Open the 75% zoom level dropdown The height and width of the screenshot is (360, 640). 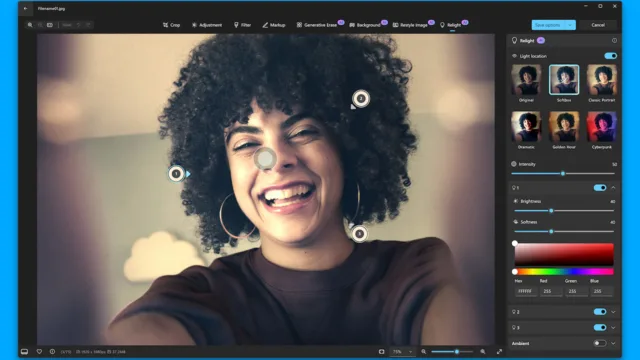click(402, 351)
